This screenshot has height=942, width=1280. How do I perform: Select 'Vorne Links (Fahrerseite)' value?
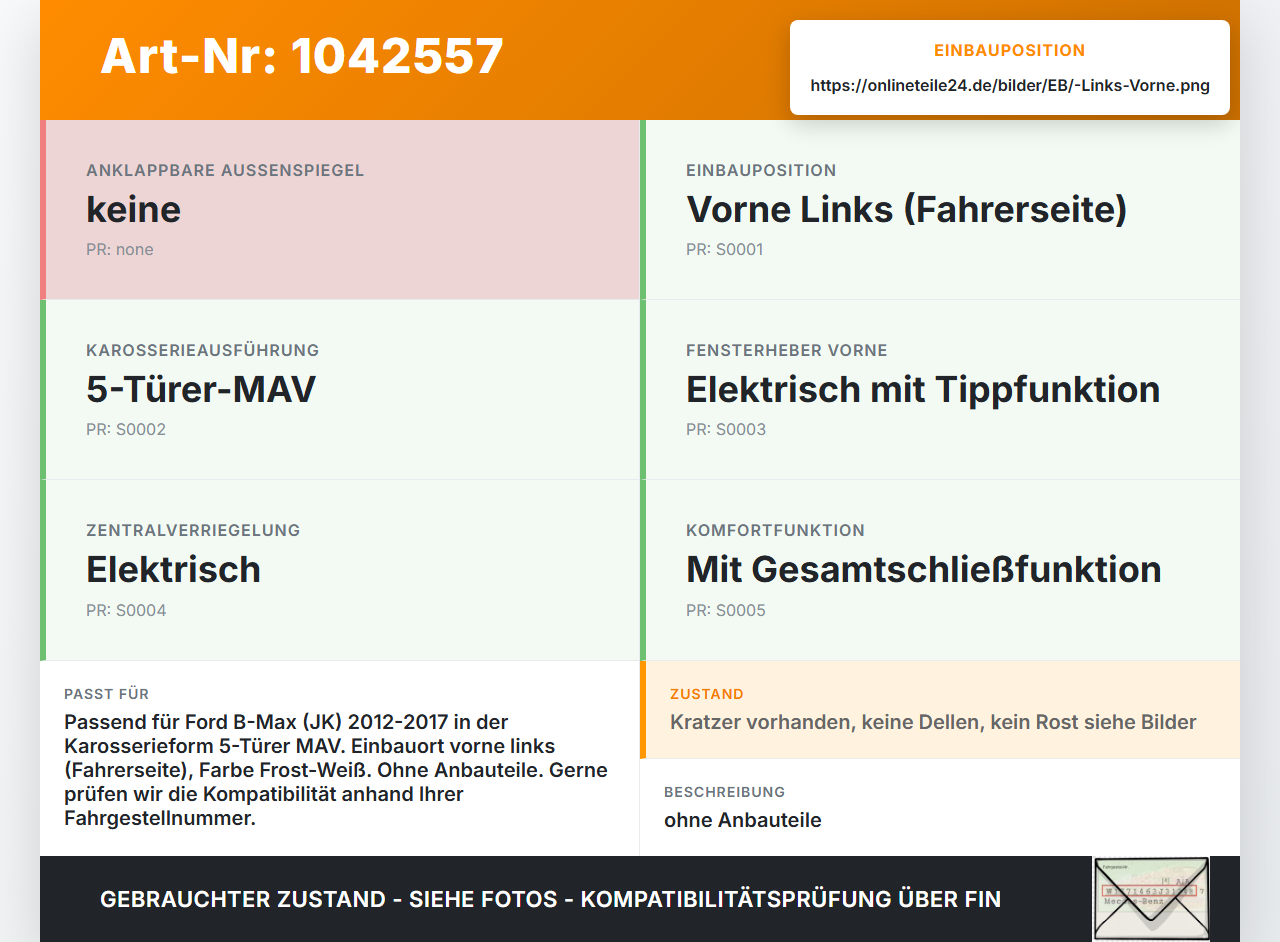click(907, 209)
